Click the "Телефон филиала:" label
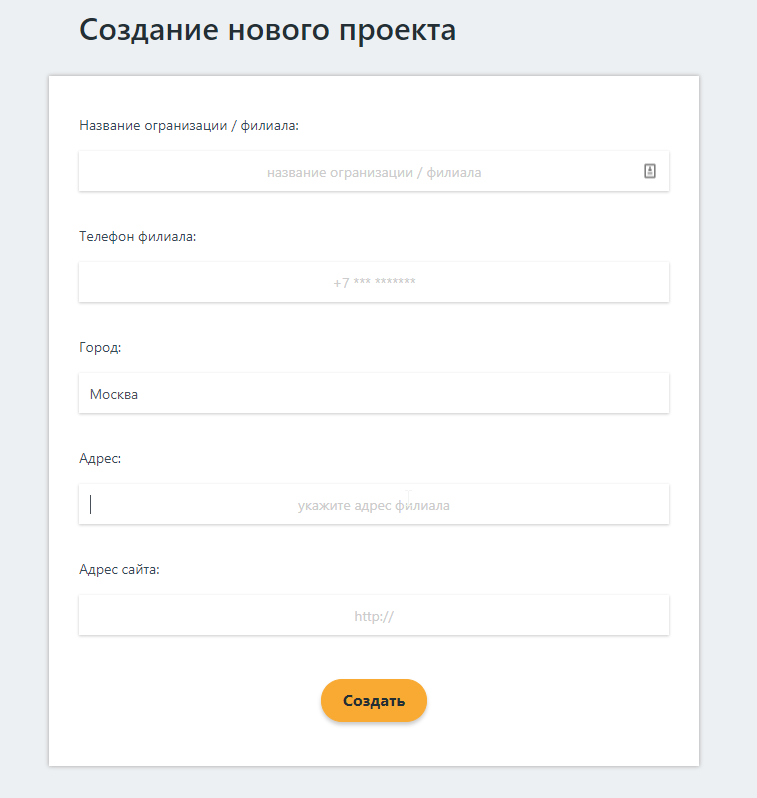This screenshot has width=757, height=798. [x=137, y=237]
